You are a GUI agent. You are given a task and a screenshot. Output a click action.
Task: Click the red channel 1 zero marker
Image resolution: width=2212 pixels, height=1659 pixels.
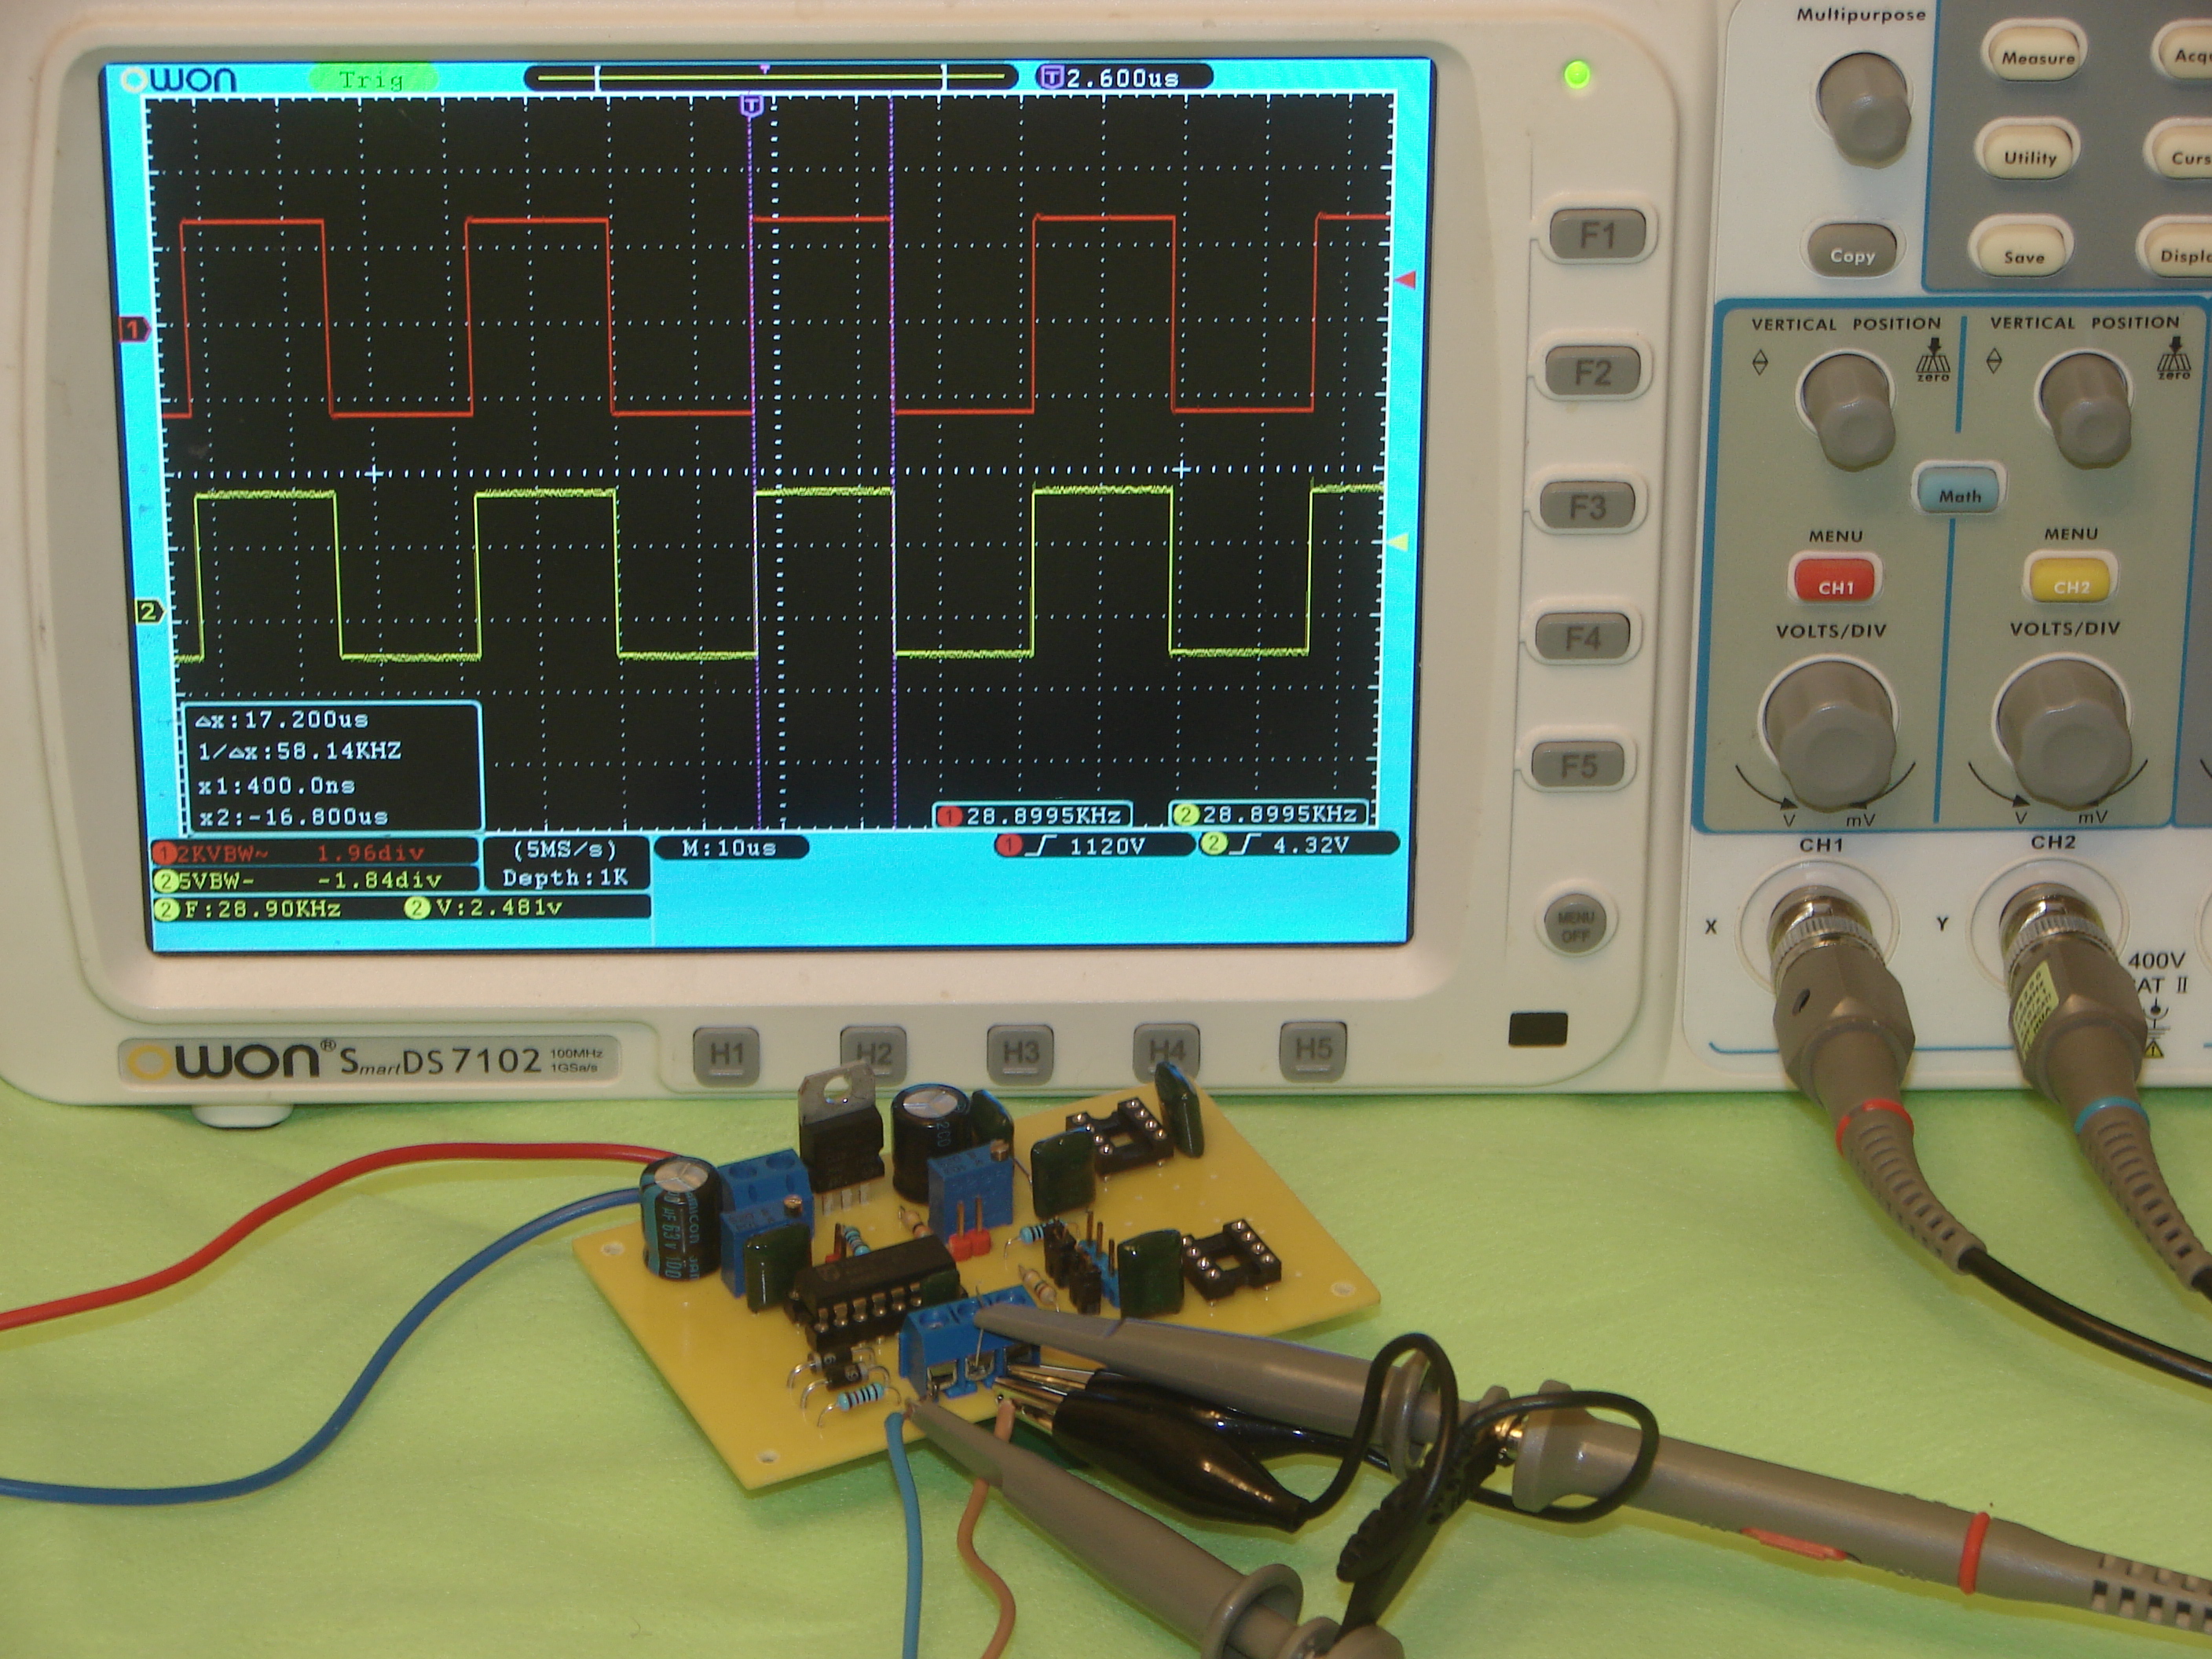(x=135, y=328)
